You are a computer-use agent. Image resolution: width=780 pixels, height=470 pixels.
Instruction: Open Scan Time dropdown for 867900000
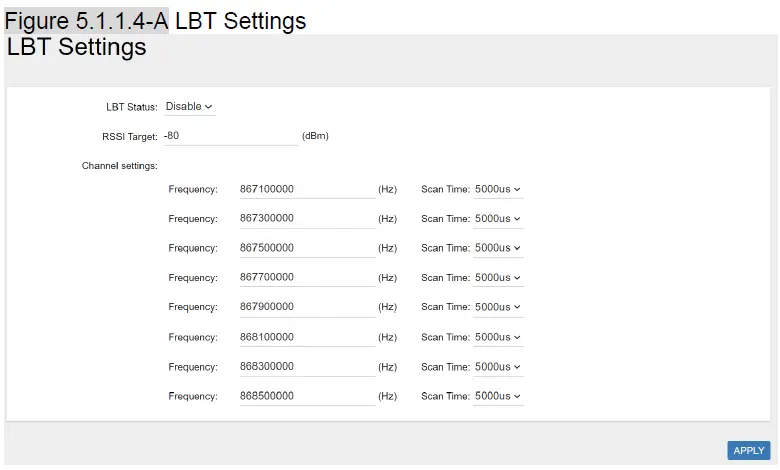tap(498, 307)
